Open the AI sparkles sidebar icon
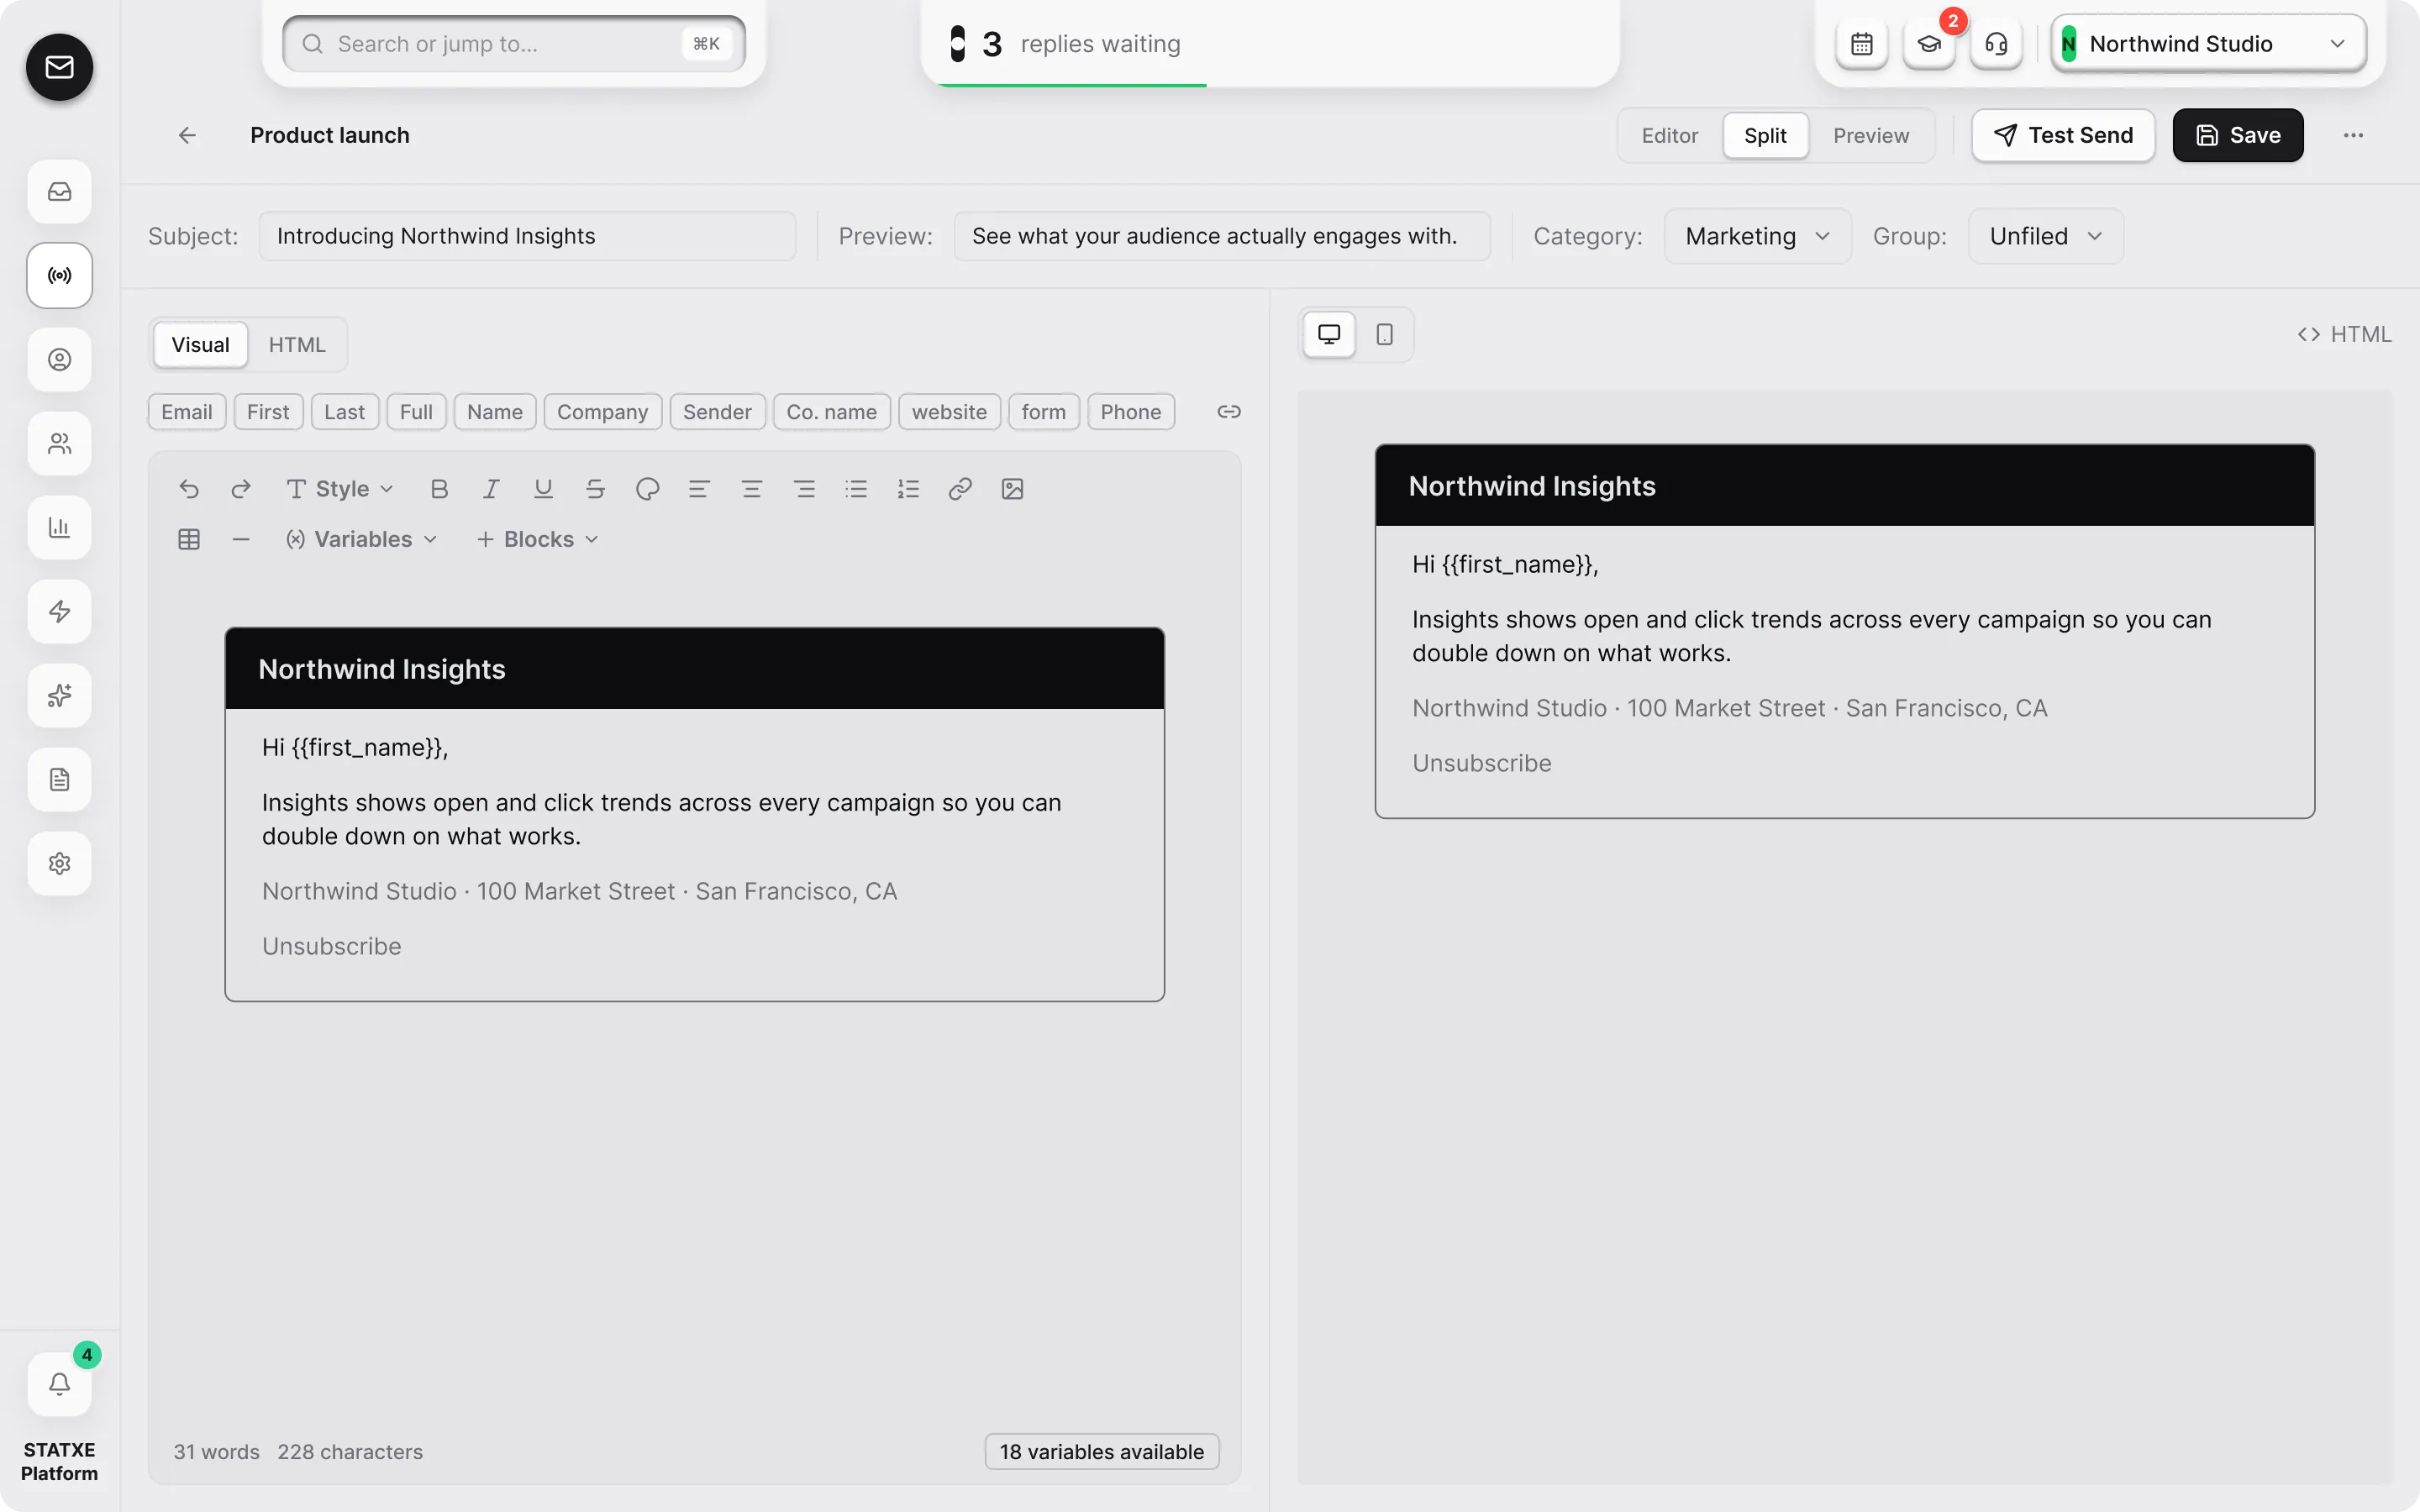The image size is (2420, 1512). 59,695
